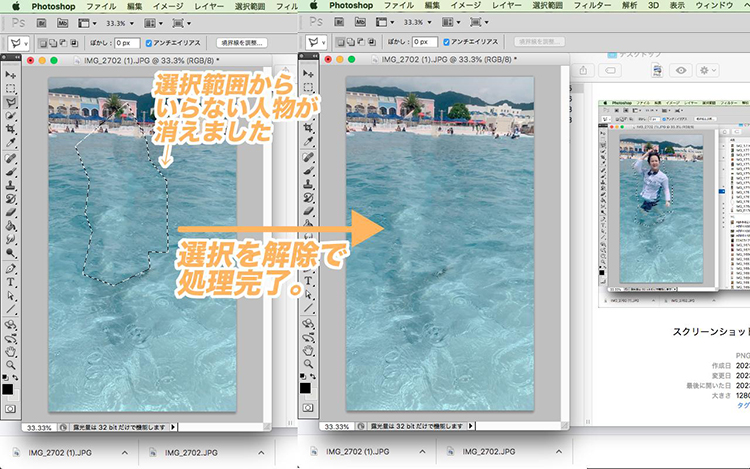
Task: Select Quick Selection tool in left toolbox
Action: coord(11,116)
